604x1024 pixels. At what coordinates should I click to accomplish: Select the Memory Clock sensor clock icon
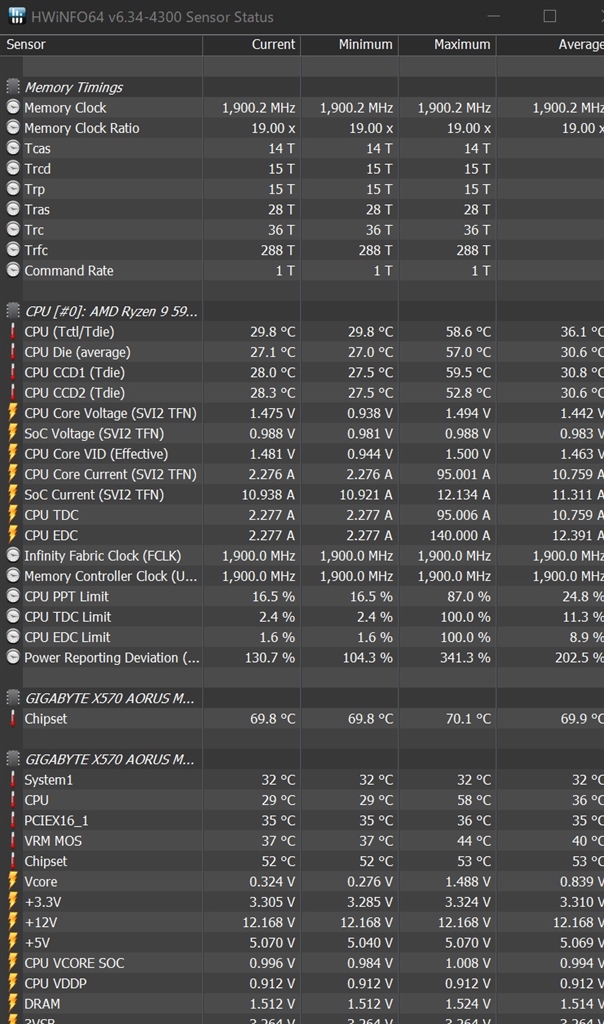tap(12, 107)
